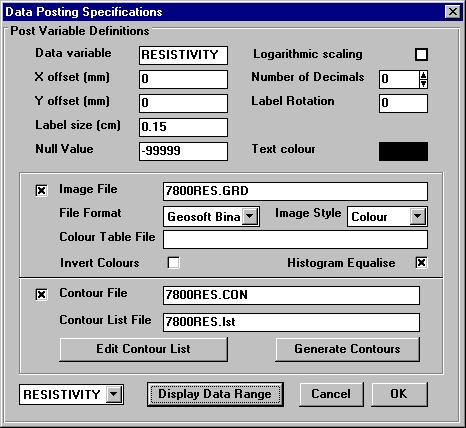Open the File Format dropdown

click(250, 217)
